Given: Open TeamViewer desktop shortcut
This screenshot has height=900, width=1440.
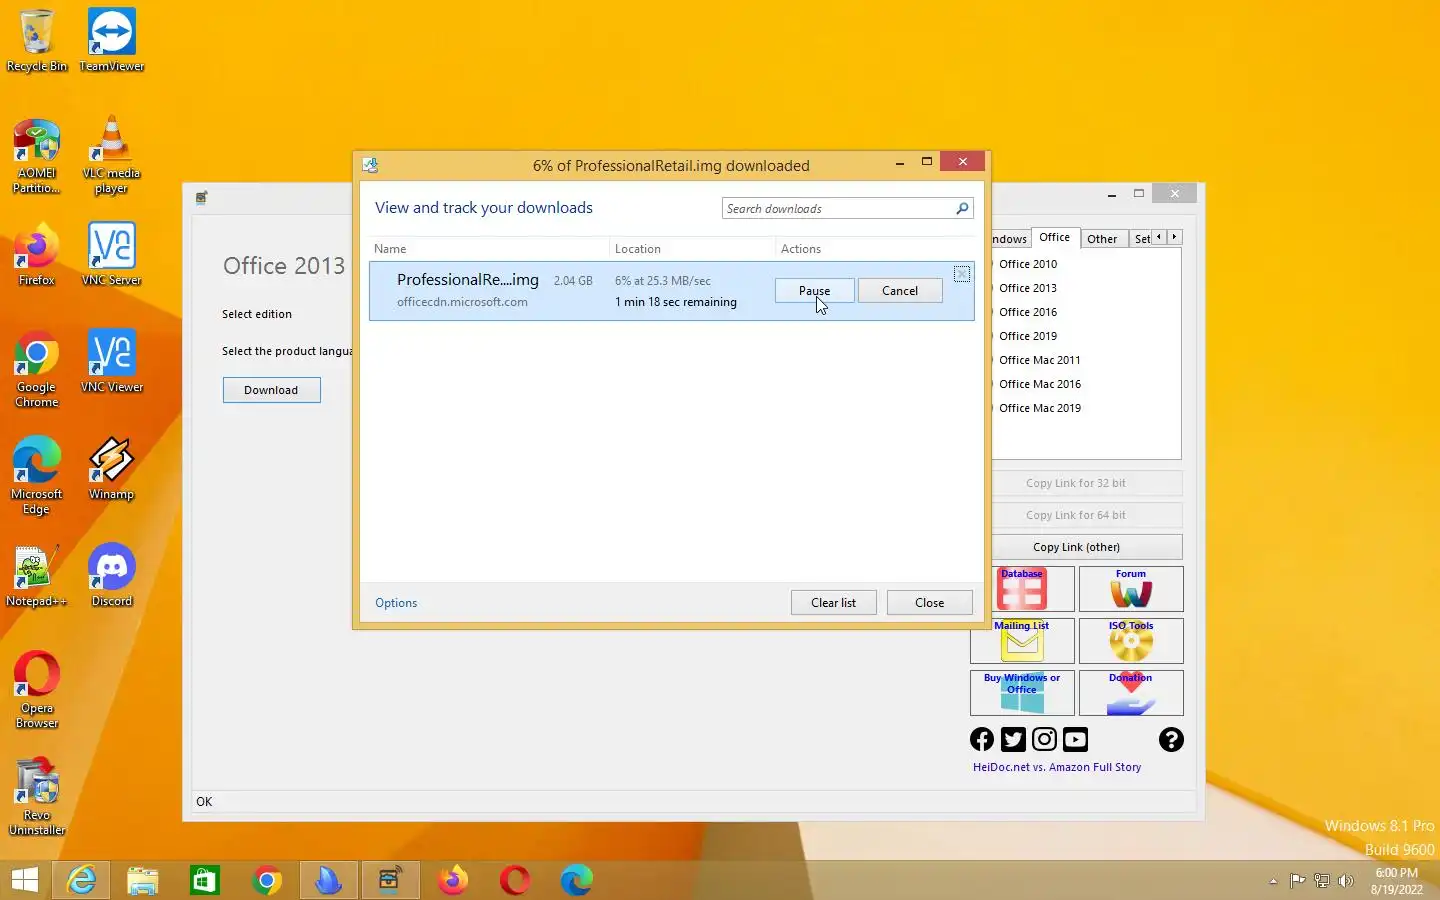Looking at the screenshot, I should [111, 40].
